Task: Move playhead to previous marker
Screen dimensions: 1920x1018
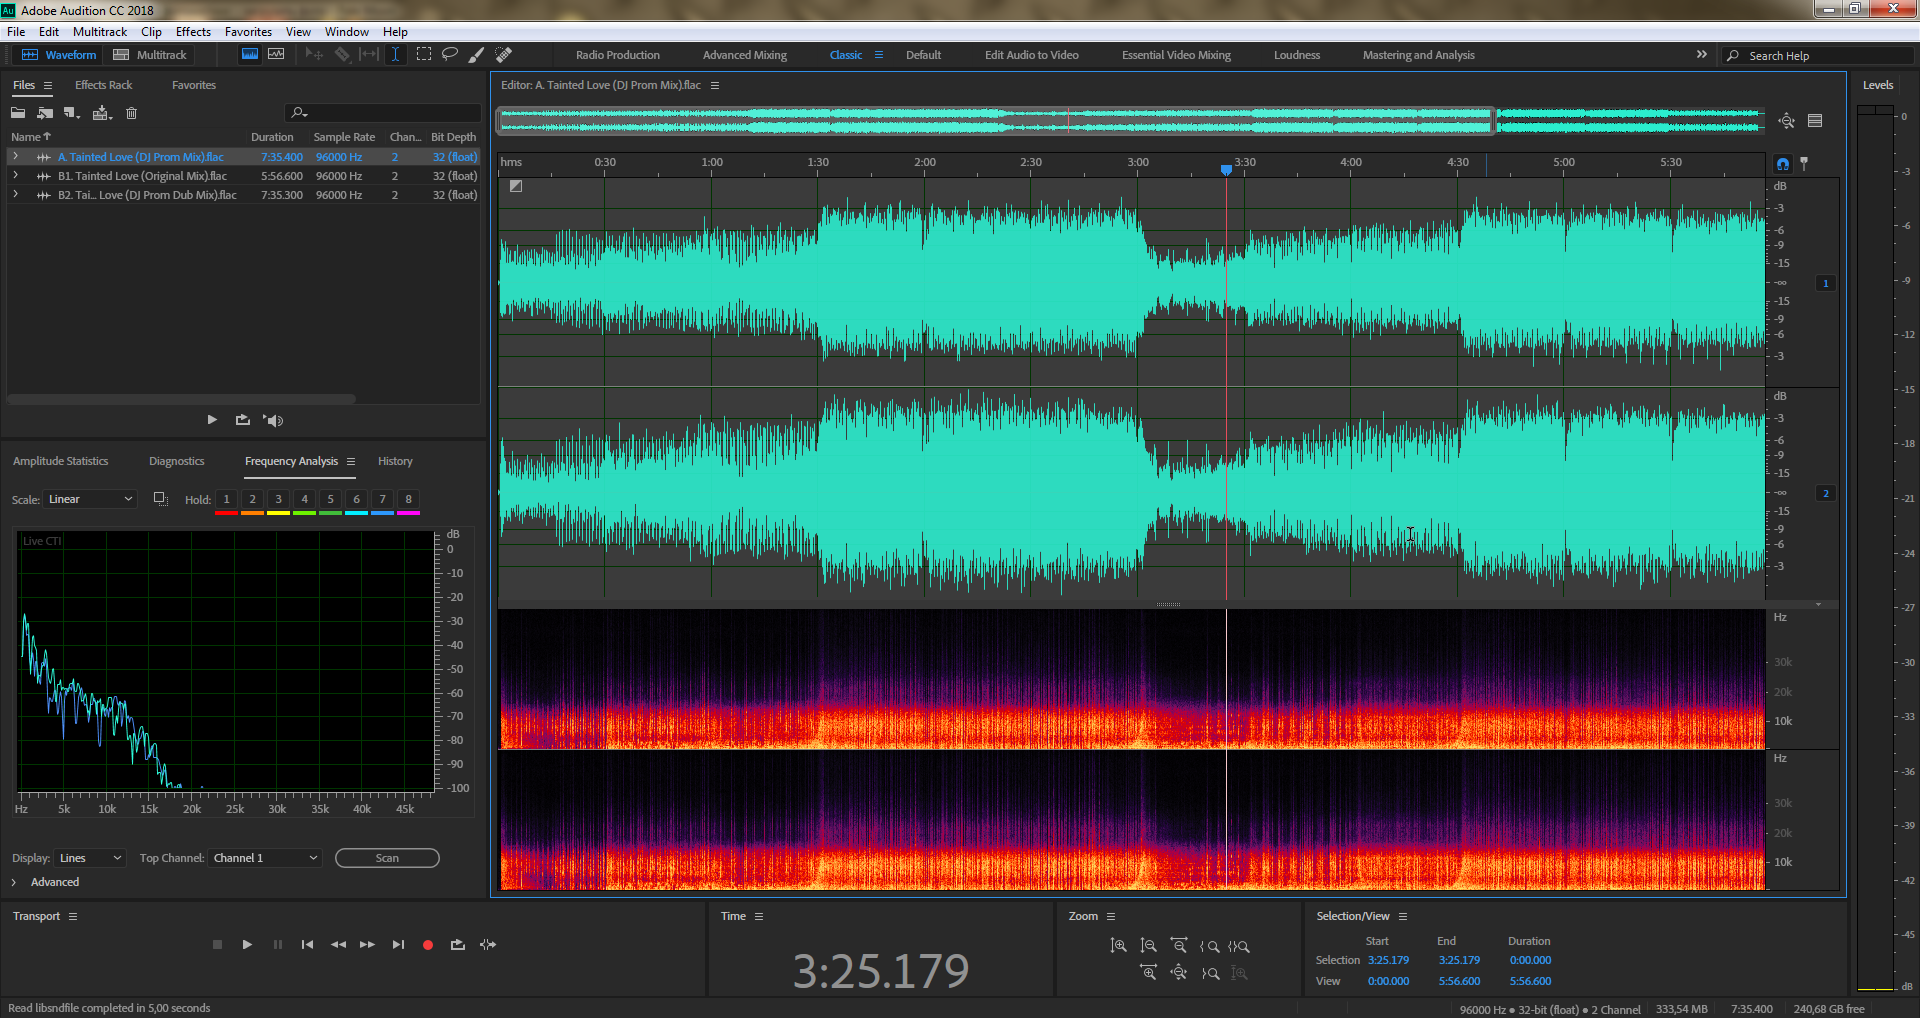Action: click(307, 944)
